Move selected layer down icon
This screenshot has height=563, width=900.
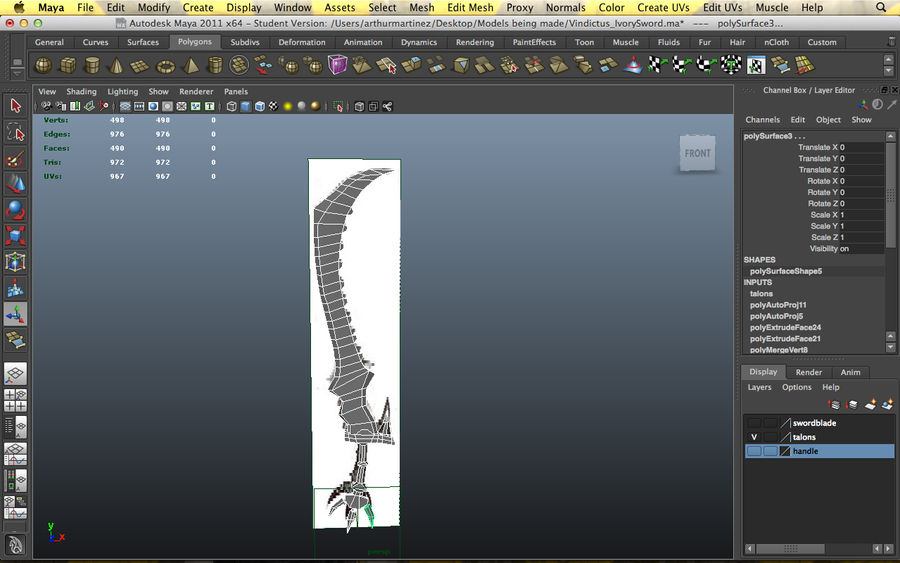click(852, 405)
